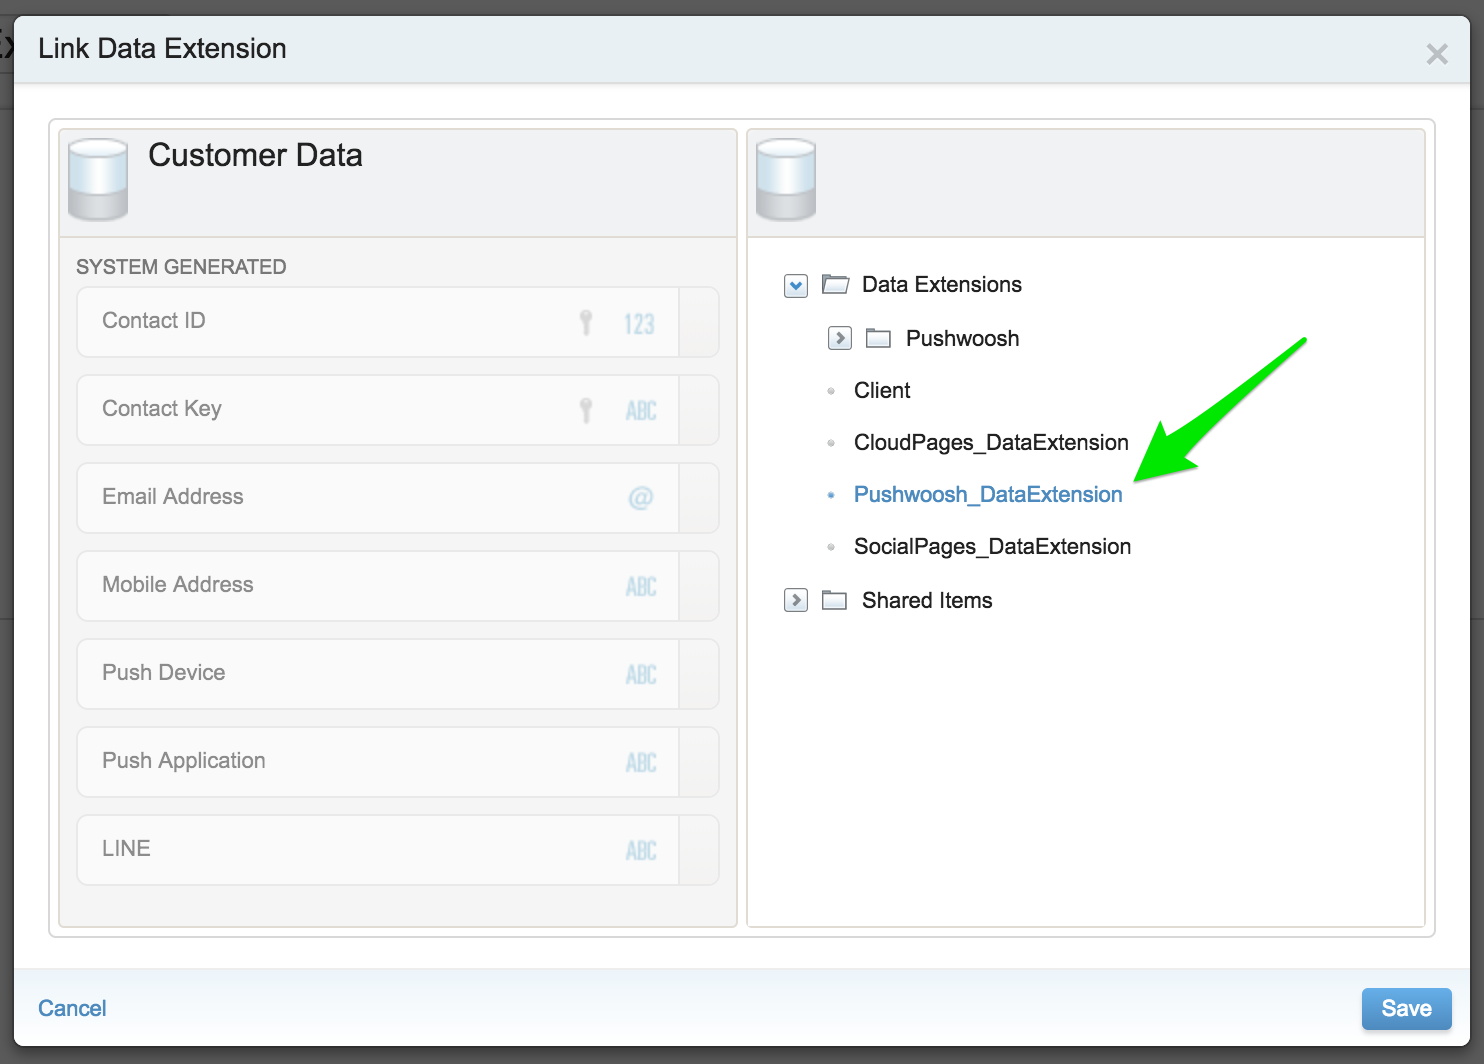1484x1064 pixels.
Task: Close the Link Data Extension dialog
Action: tap(1437, 54)
